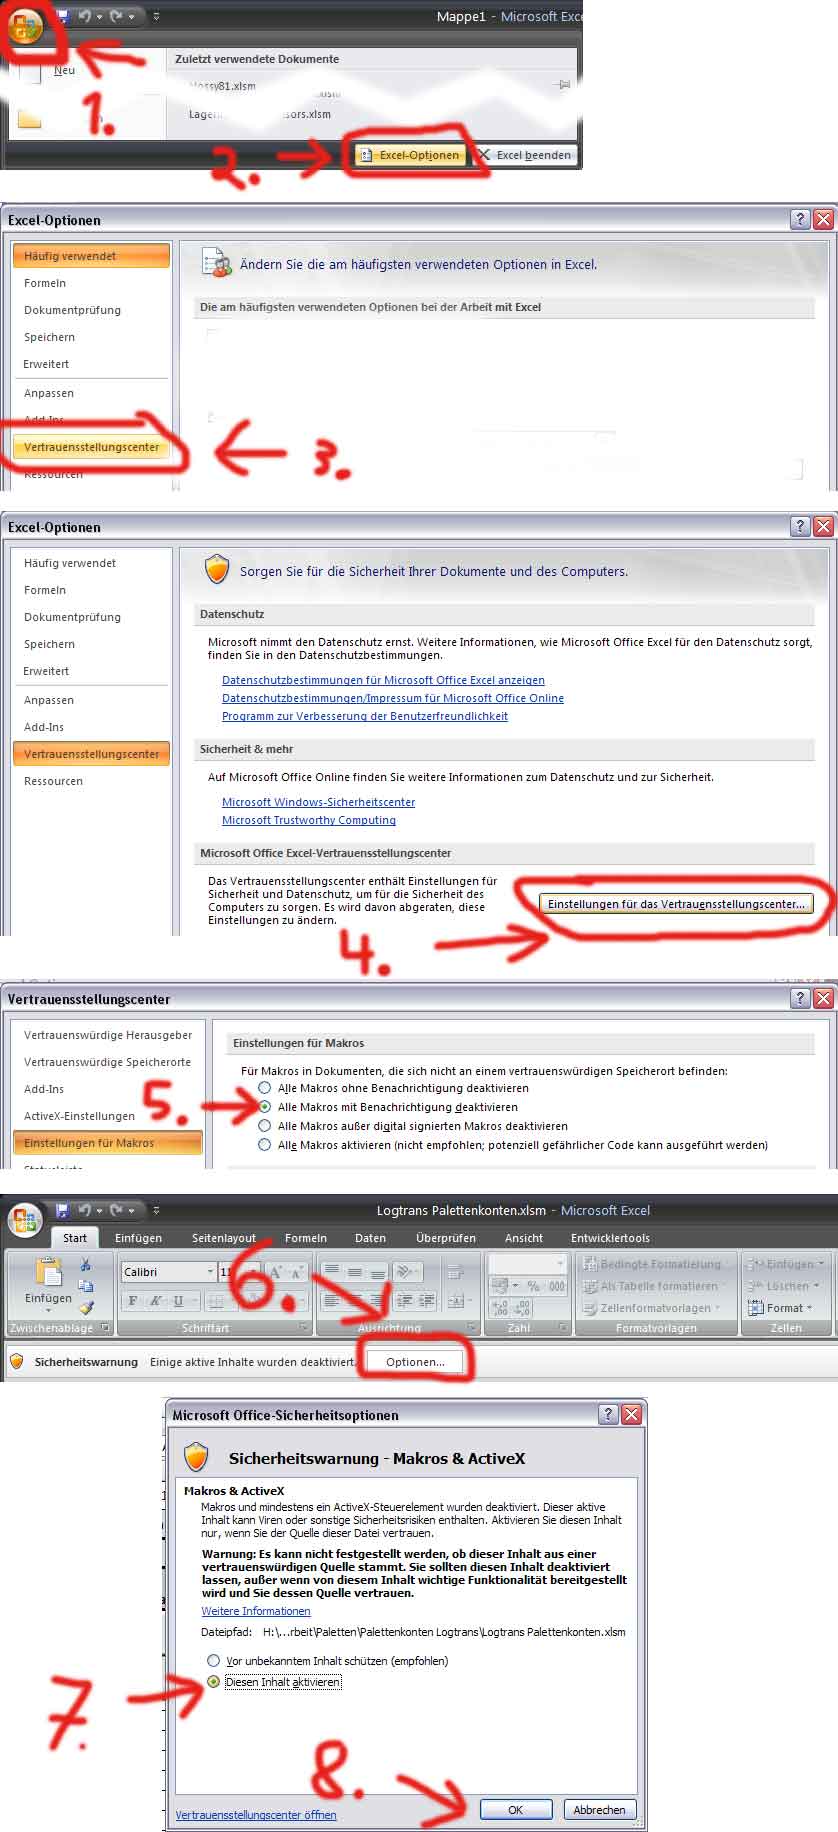The width and height of the screenshot is (838, 1832).
Task: Select Alle Makros ohne Benachrichtigung deaktivieren
Action: click(264, 1088)
